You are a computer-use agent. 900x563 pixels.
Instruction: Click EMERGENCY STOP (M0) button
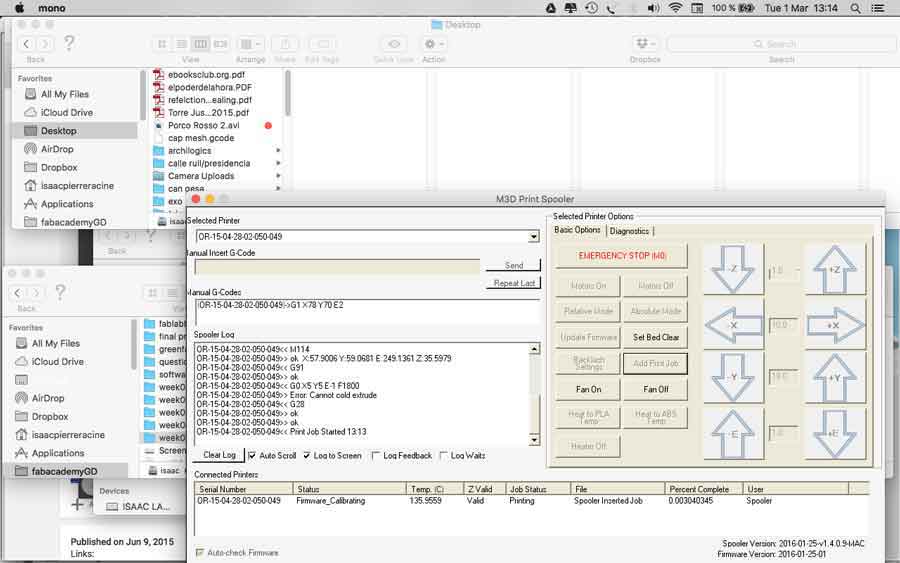(x=622, y=256)
